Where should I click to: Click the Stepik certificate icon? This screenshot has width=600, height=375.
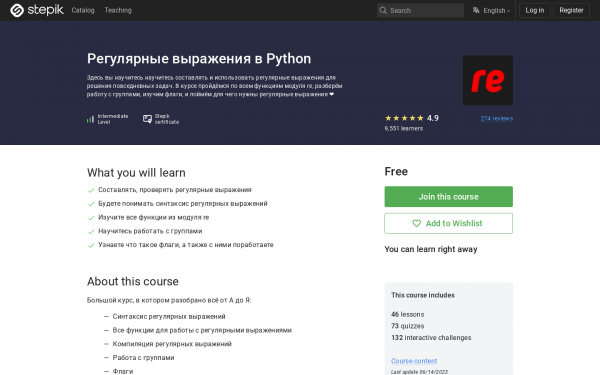pyautogui.click(x=147, y=119)
